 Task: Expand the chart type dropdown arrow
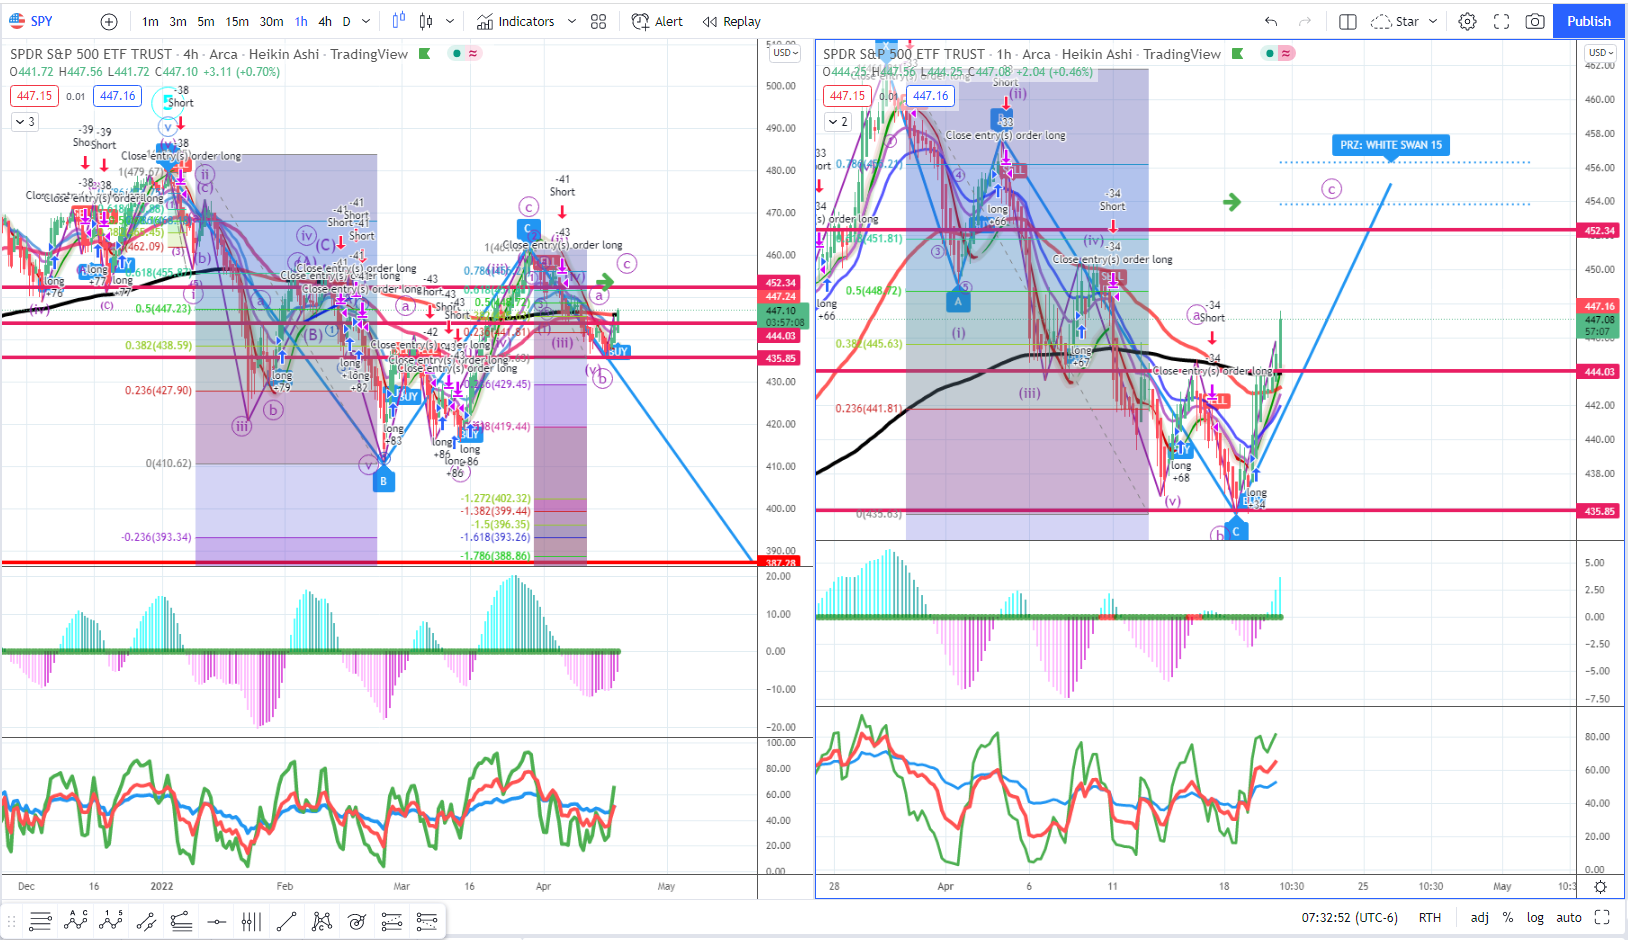point(450,22)
